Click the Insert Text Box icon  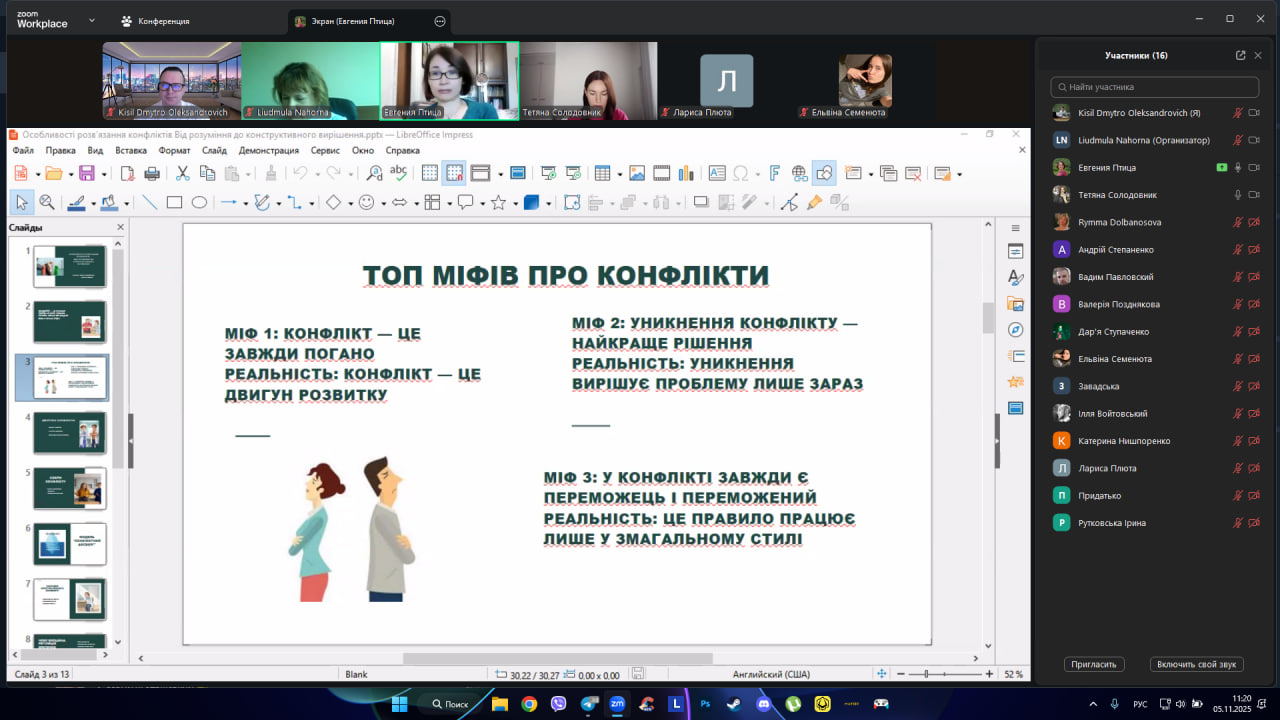[716, 173]
